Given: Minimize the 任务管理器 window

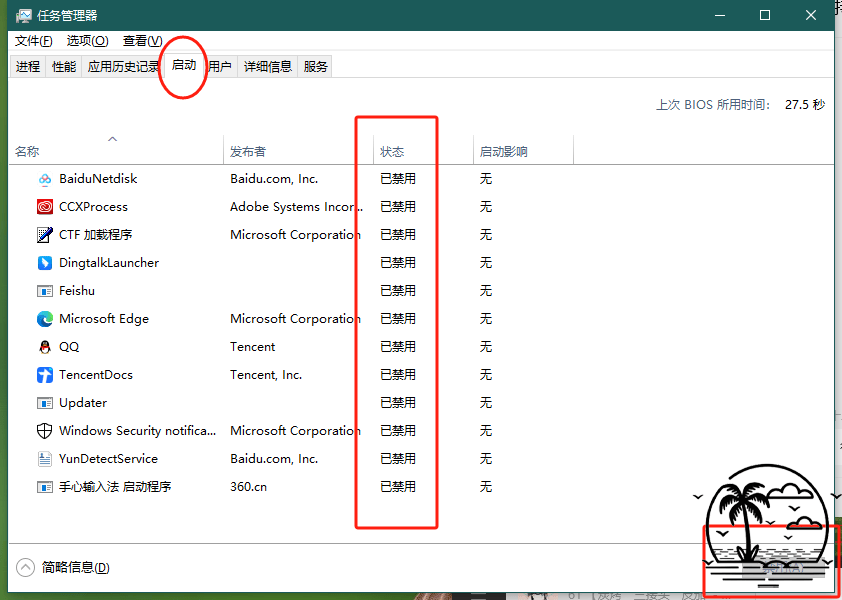Looking at the screenshot, I should (x=719, y=16).
